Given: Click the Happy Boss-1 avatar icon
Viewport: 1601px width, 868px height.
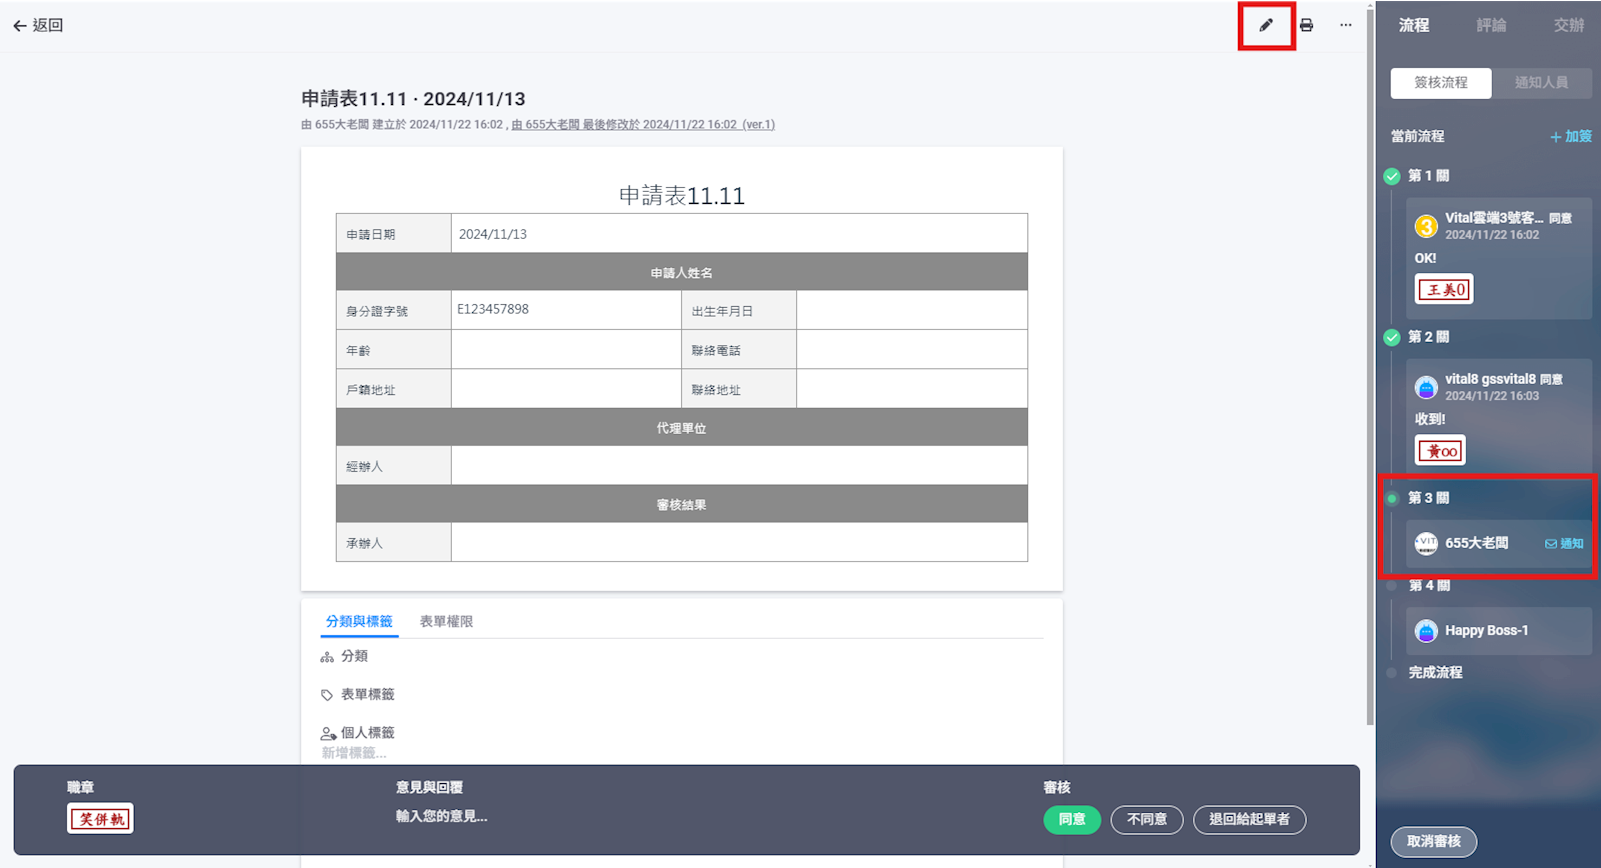Looking at the screenshot, I should 1426,631.
